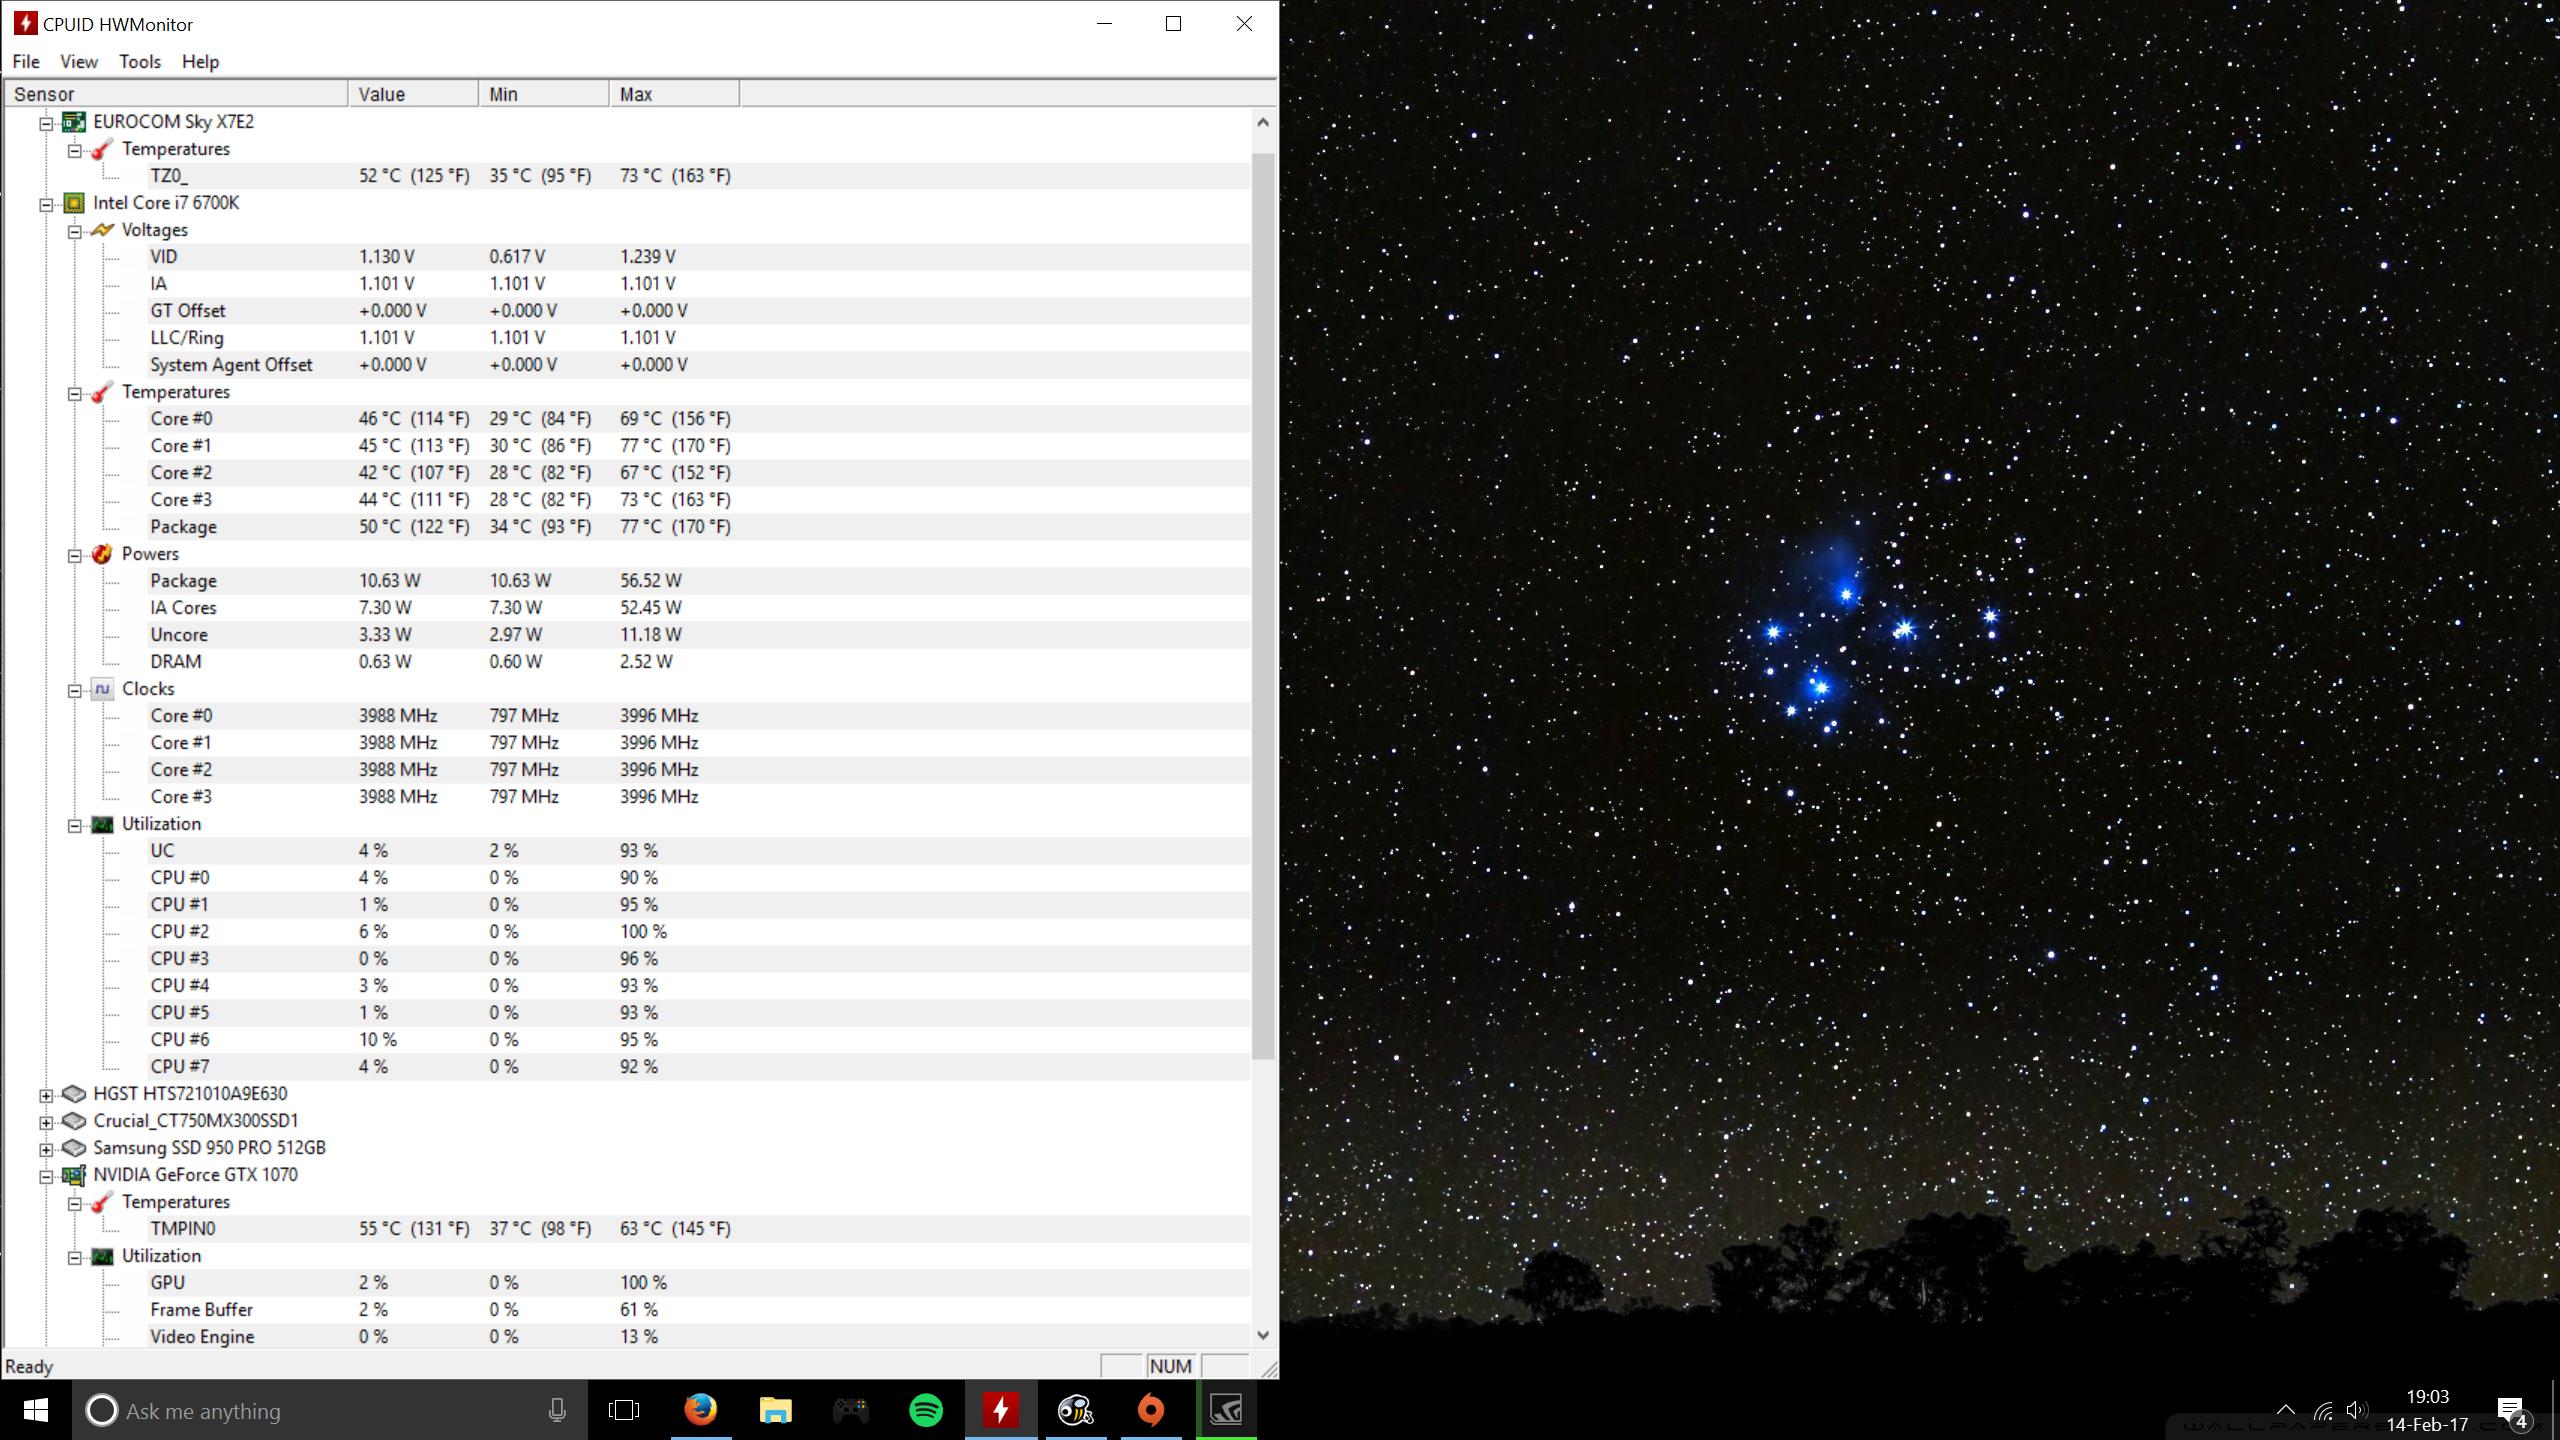This screenshot has height=1440, width=2560.
Task: Open Spotify from the taskbar
Action: click(926, 1410)
